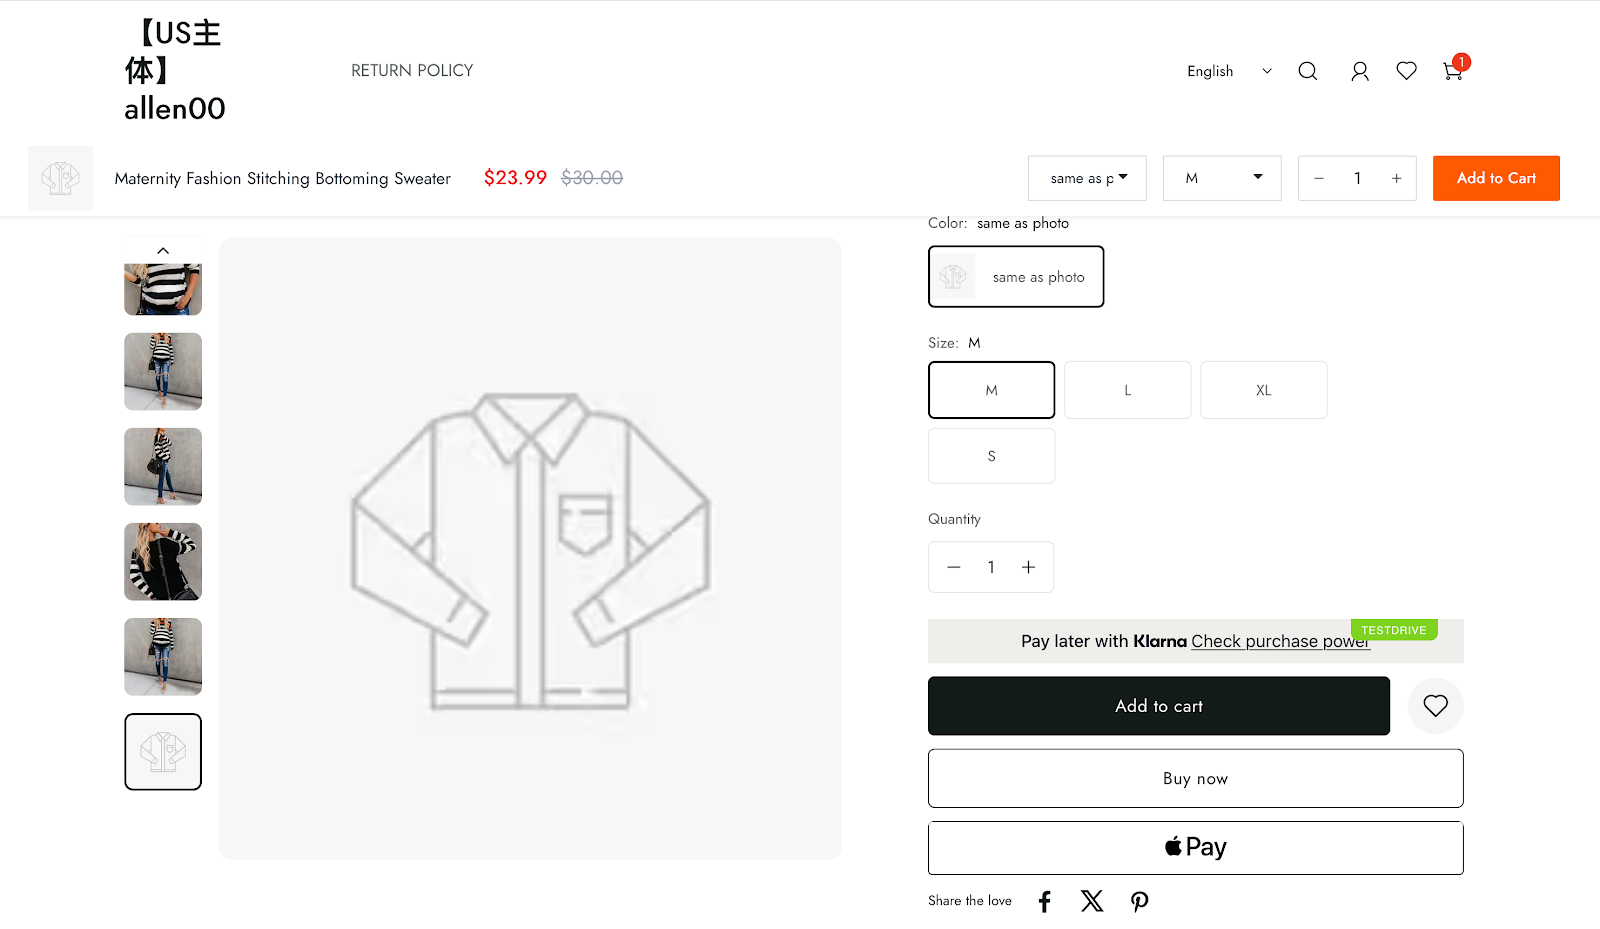Increase quantity with the plus stepper
The height and width of the screenshot is (929, 1600).
tap(1028, 567)
